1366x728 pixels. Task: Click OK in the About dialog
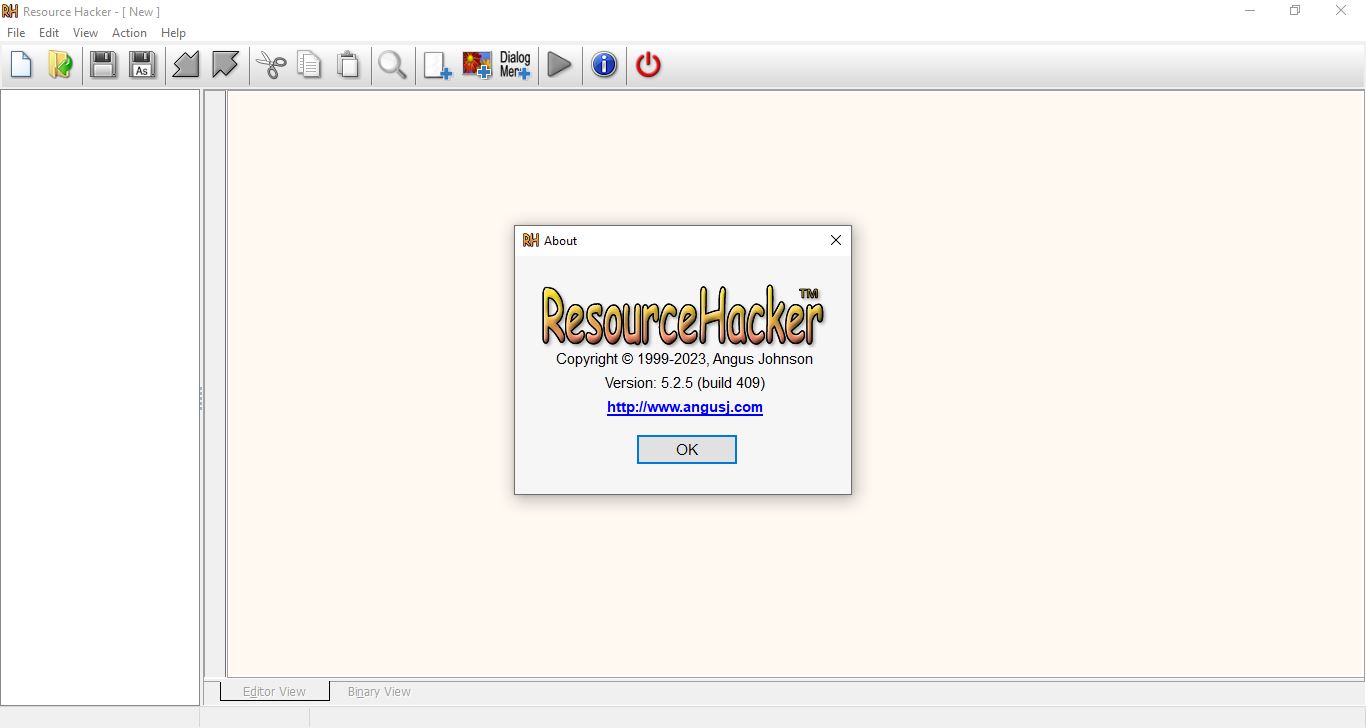pyautogui.click(x=687, y=450)
